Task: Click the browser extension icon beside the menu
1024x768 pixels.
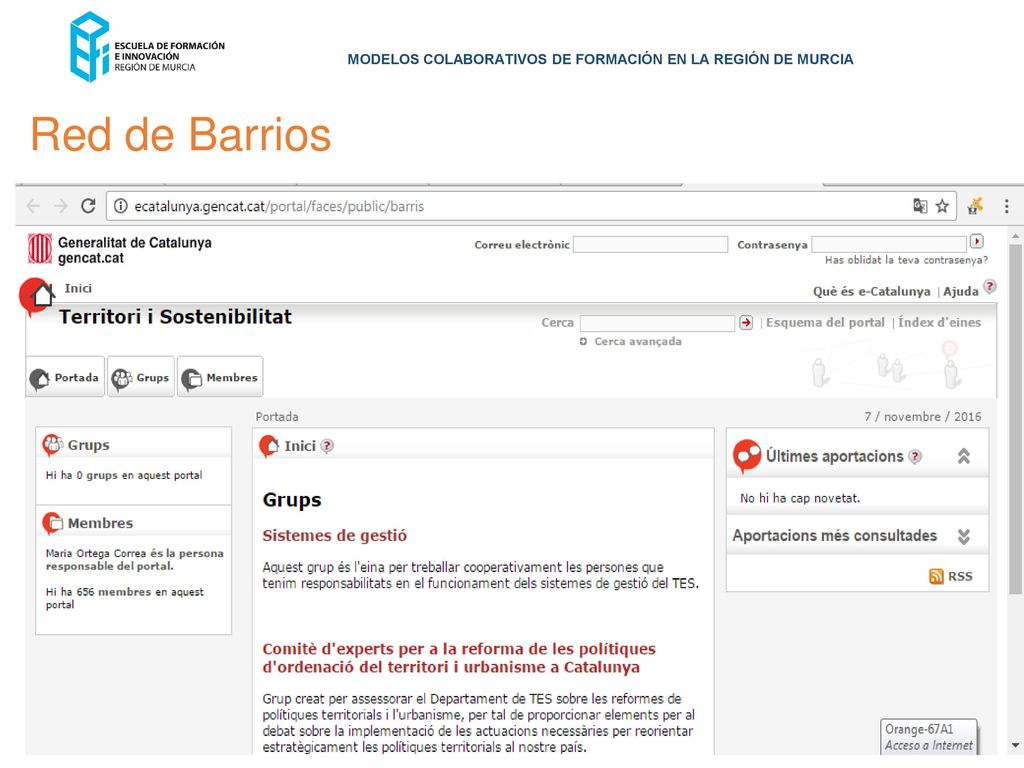Action: (975, 206)
